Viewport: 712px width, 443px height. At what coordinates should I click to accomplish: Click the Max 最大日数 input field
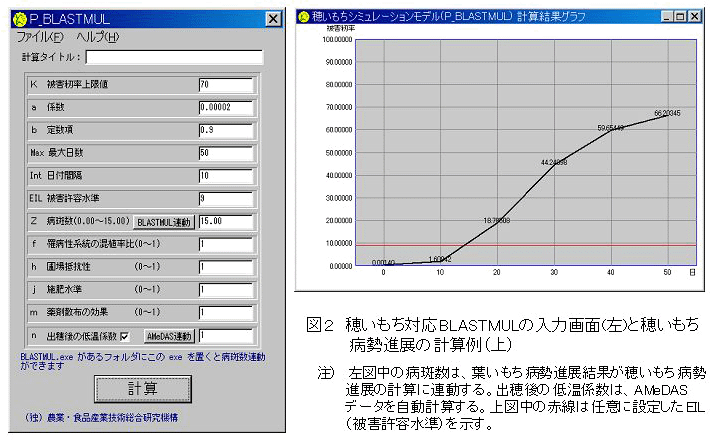click(x=225, y=153)
